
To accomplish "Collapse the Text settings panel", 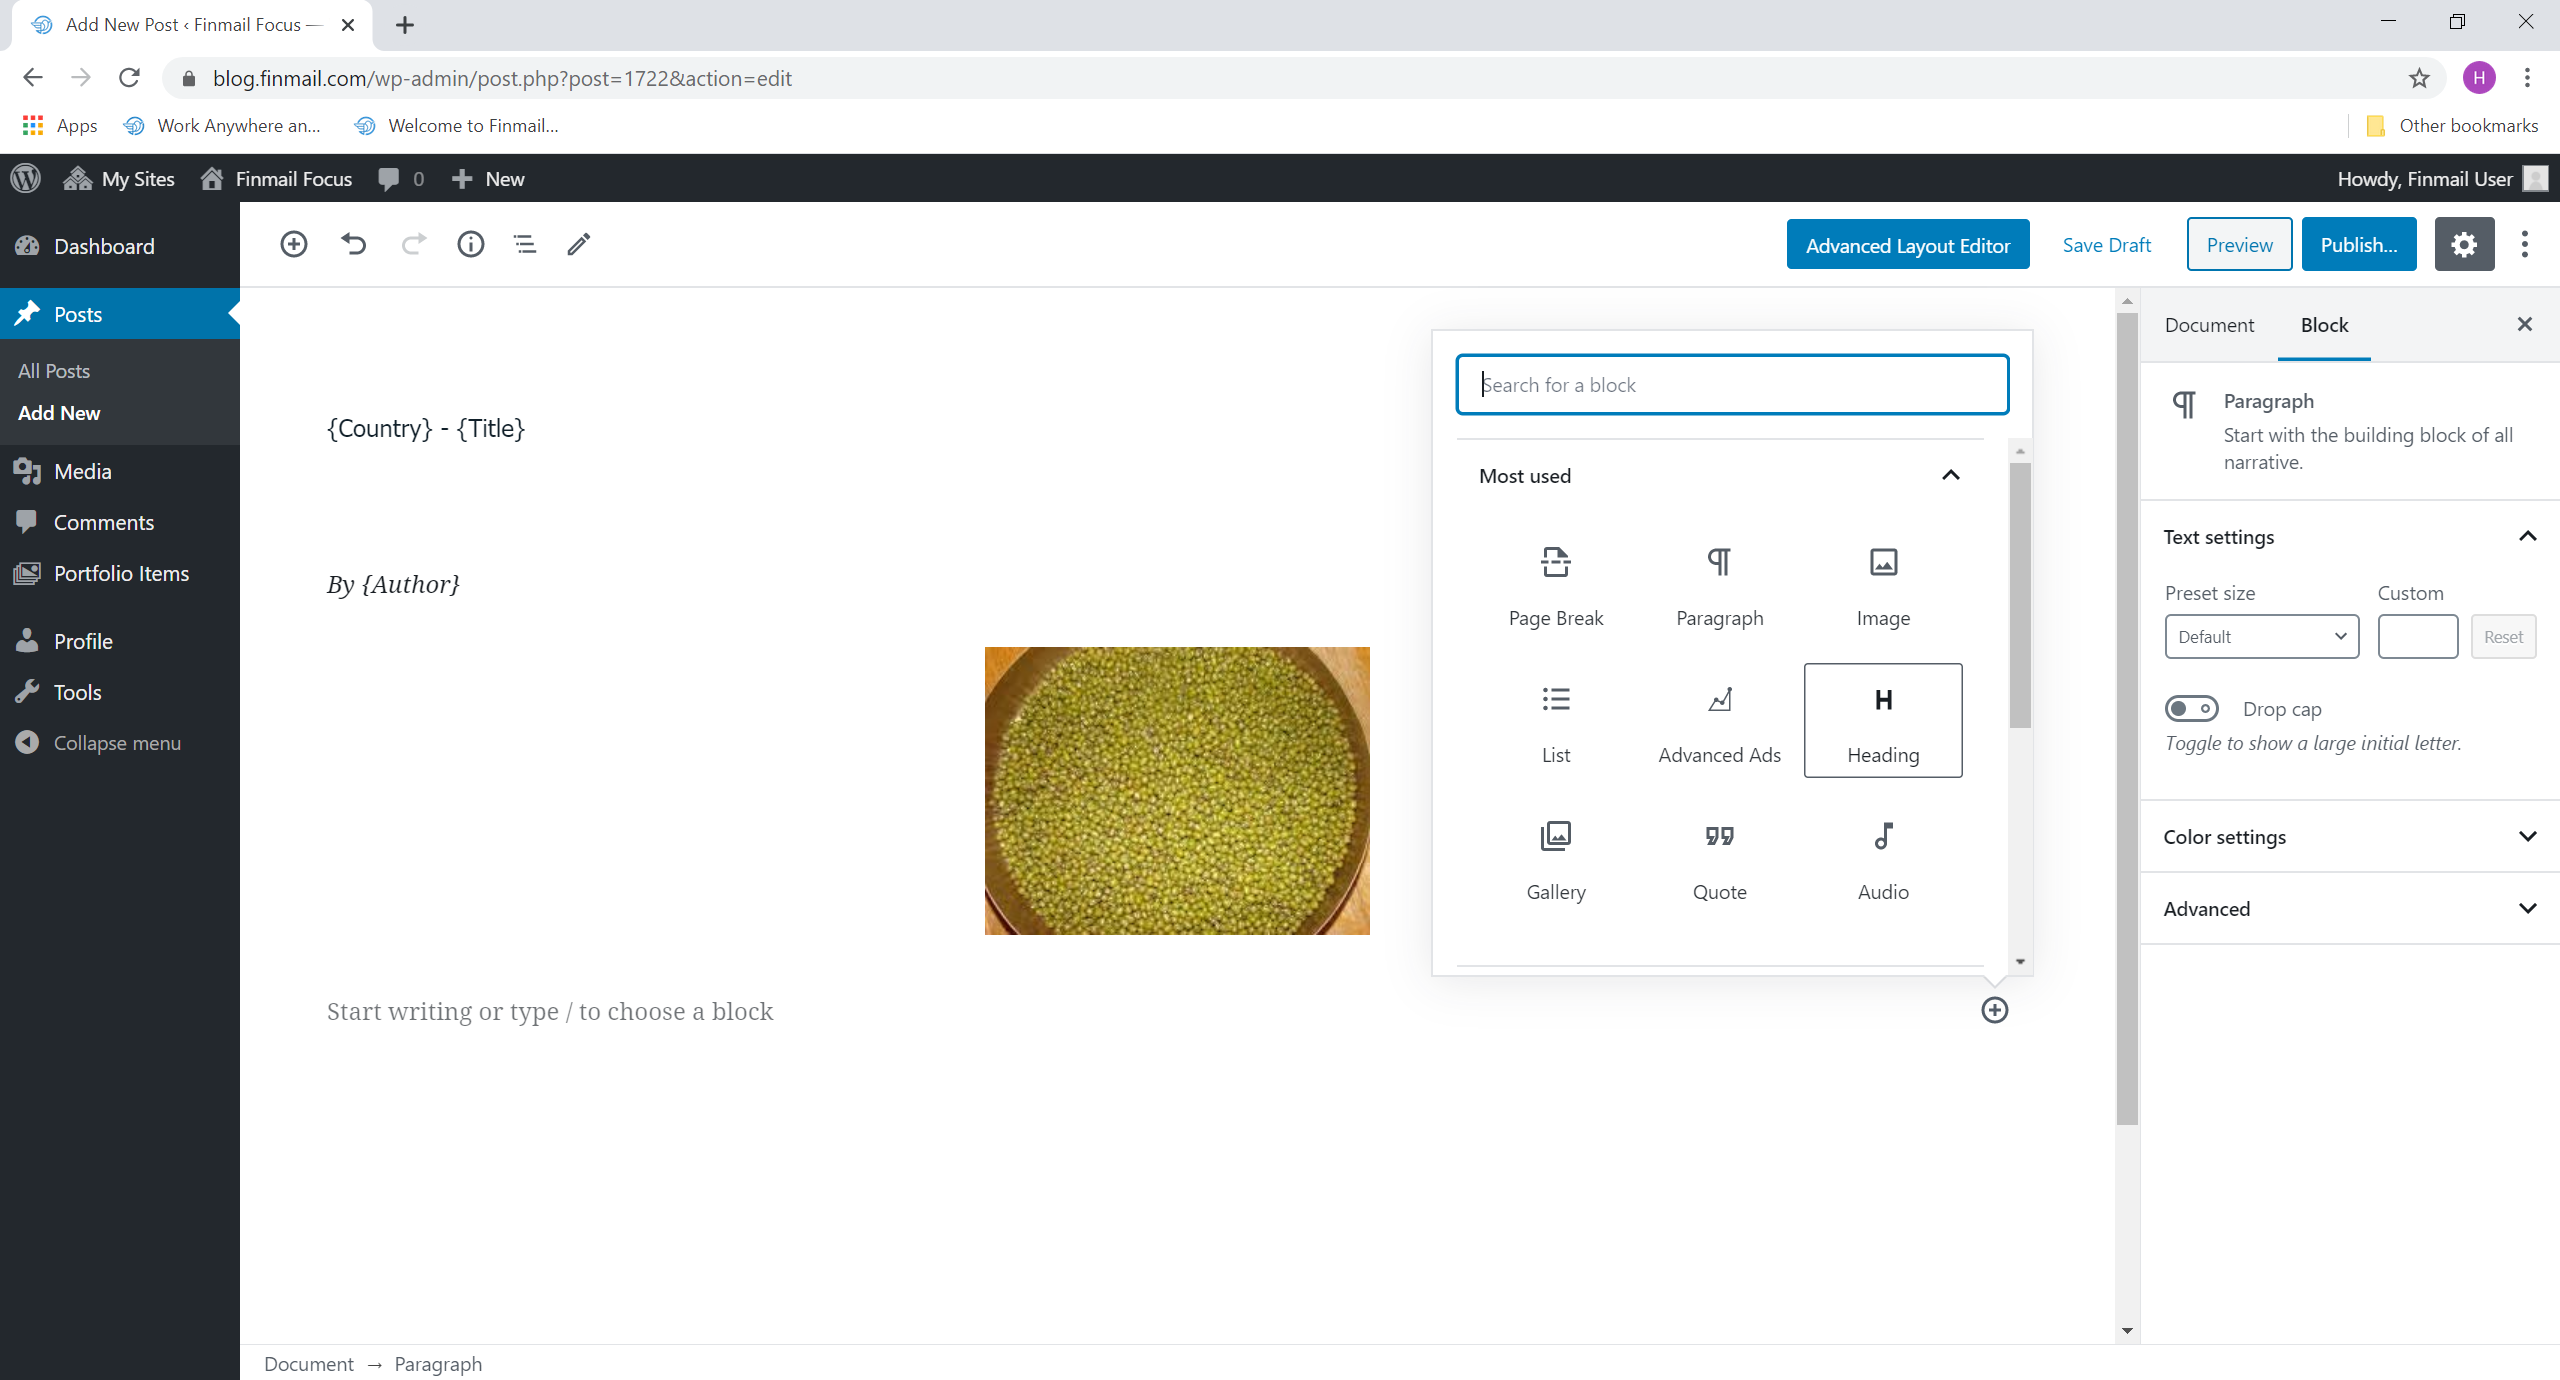I will click(2349, 537).
